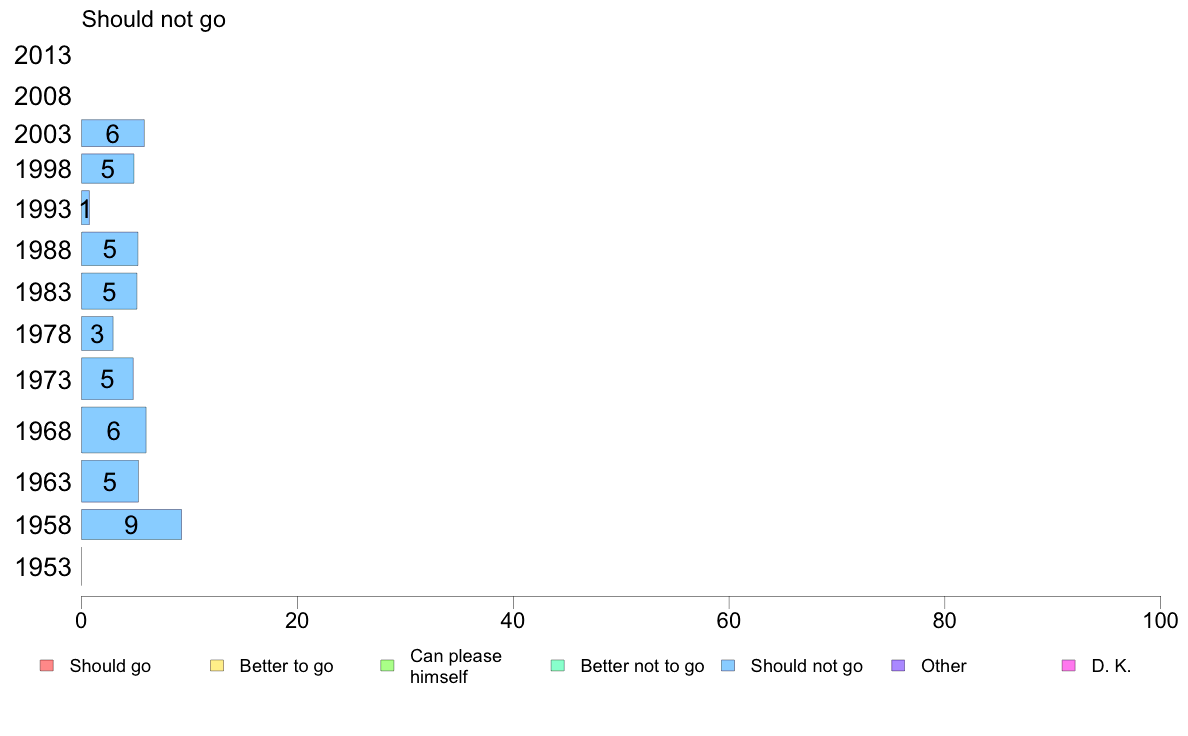Select the purple Other legend swatch
The width and height of the screenshot is (1188, 736).
(898, 666)
